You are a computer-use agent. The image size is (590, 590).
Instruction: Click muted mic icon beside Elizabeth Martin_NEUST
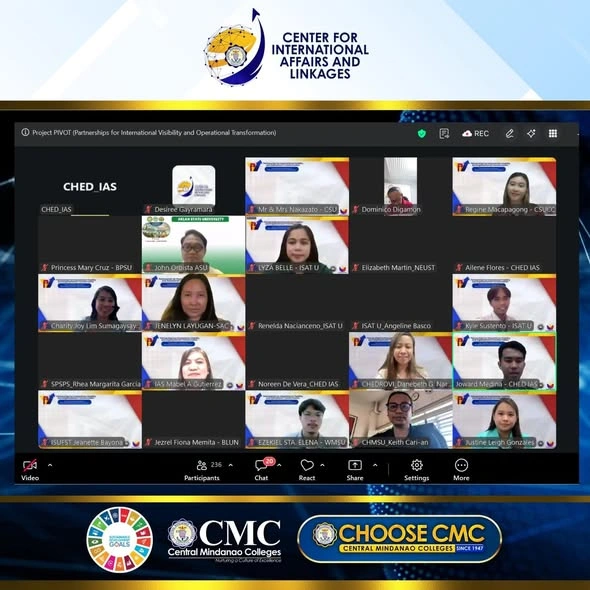[x=356, y=268]
